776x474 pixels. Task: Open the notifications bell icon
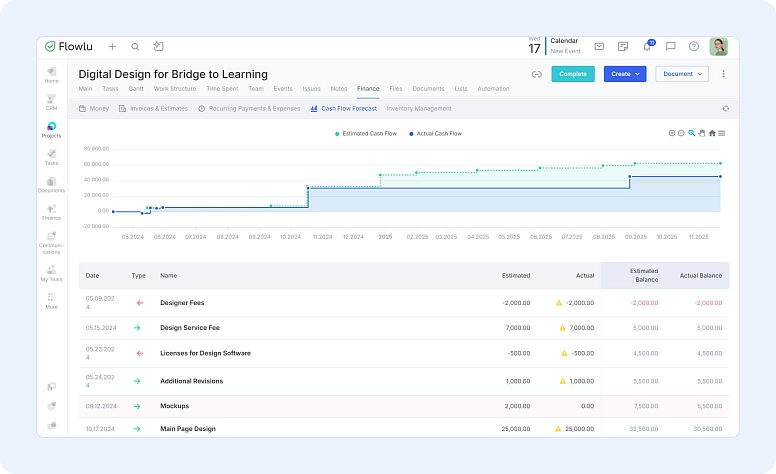[647, 46]
